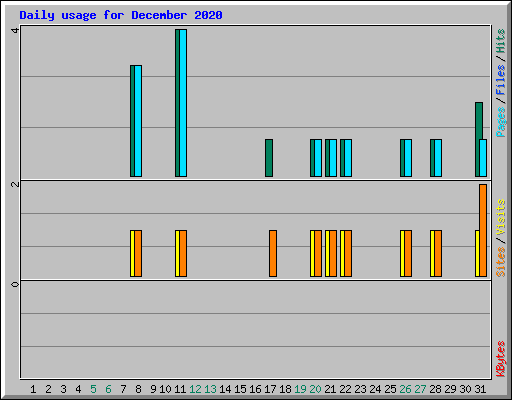Click the green weekend day 12 label

point(195,389)
